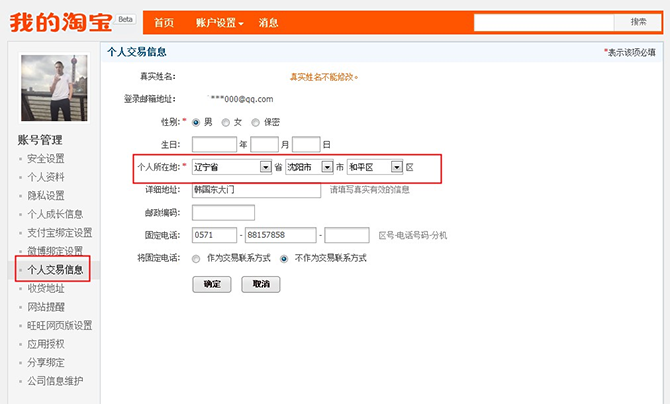The height and width of the screenshot is (404, 670).
Task: Expand the 账户设置 menu
Action: (220, 23)
